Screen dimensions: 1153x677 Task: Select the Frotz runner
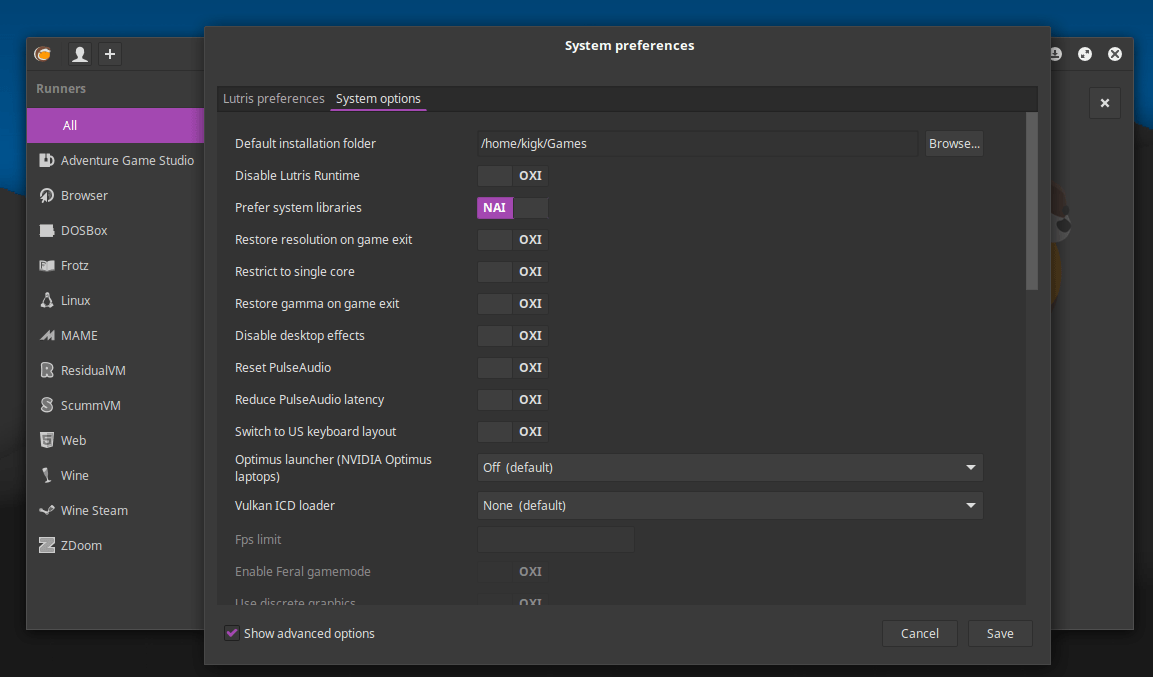pos(115,265)
